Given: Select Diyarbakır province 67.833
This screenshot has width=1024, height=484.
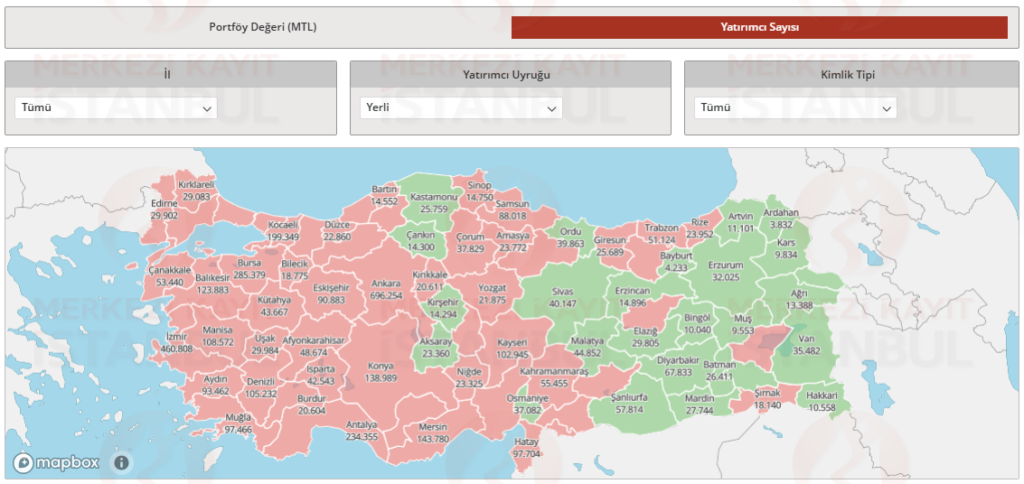Looking at the screenshot, I should pyautogui.click(x=679, y=366).
